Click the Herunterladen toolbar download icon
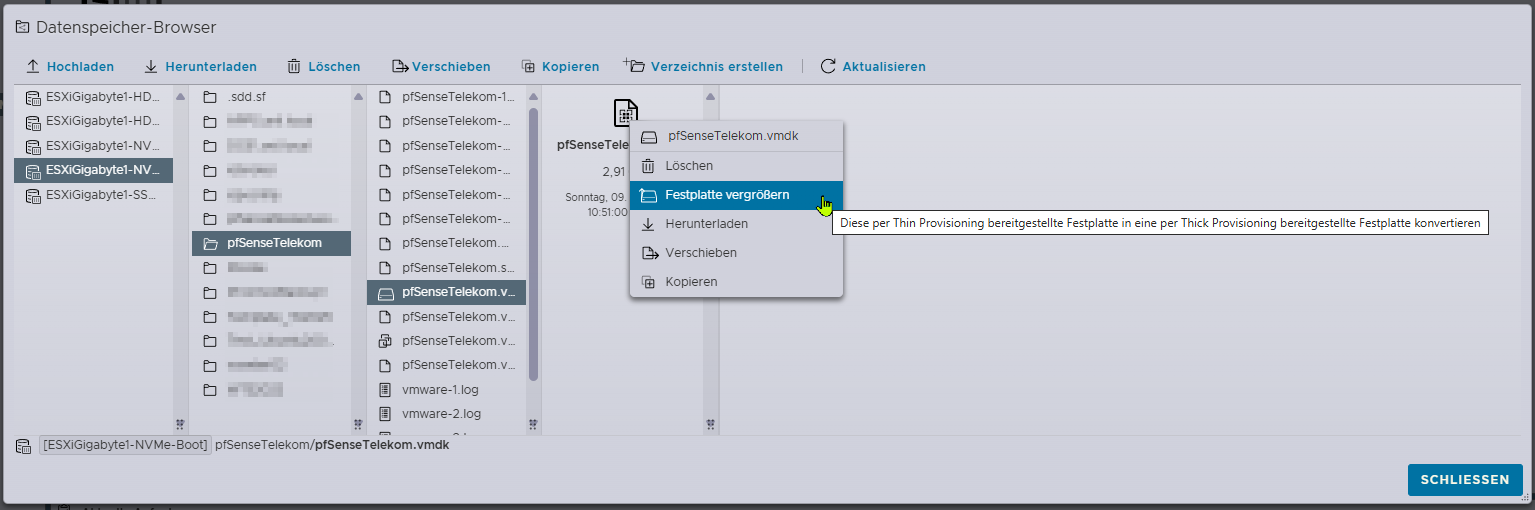This screenshot has width=1535, height=510. point(151,67)
